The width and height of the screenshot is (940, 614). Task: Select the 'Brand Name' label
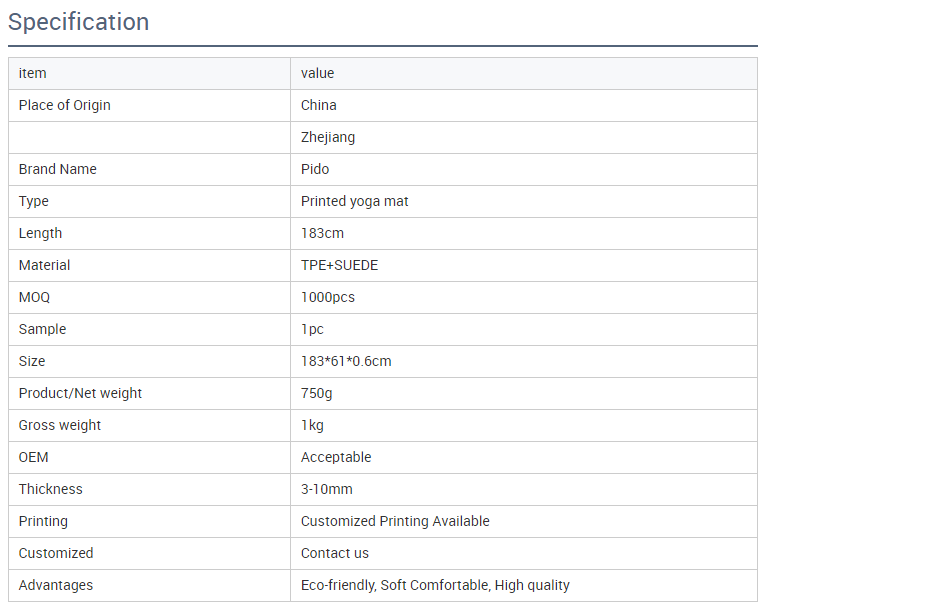[58, 169]
